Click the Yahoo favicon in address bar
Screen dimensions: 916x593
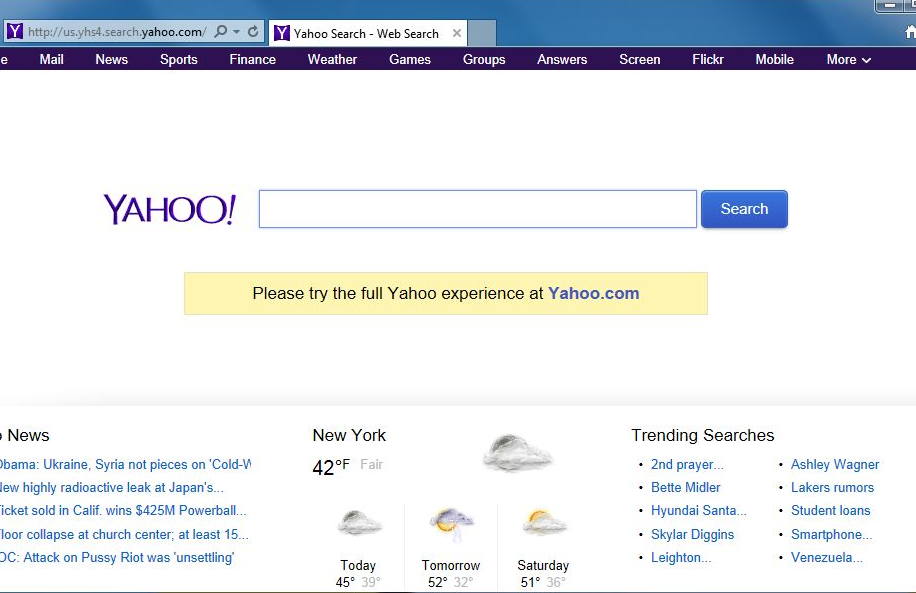tap(15, 32)
